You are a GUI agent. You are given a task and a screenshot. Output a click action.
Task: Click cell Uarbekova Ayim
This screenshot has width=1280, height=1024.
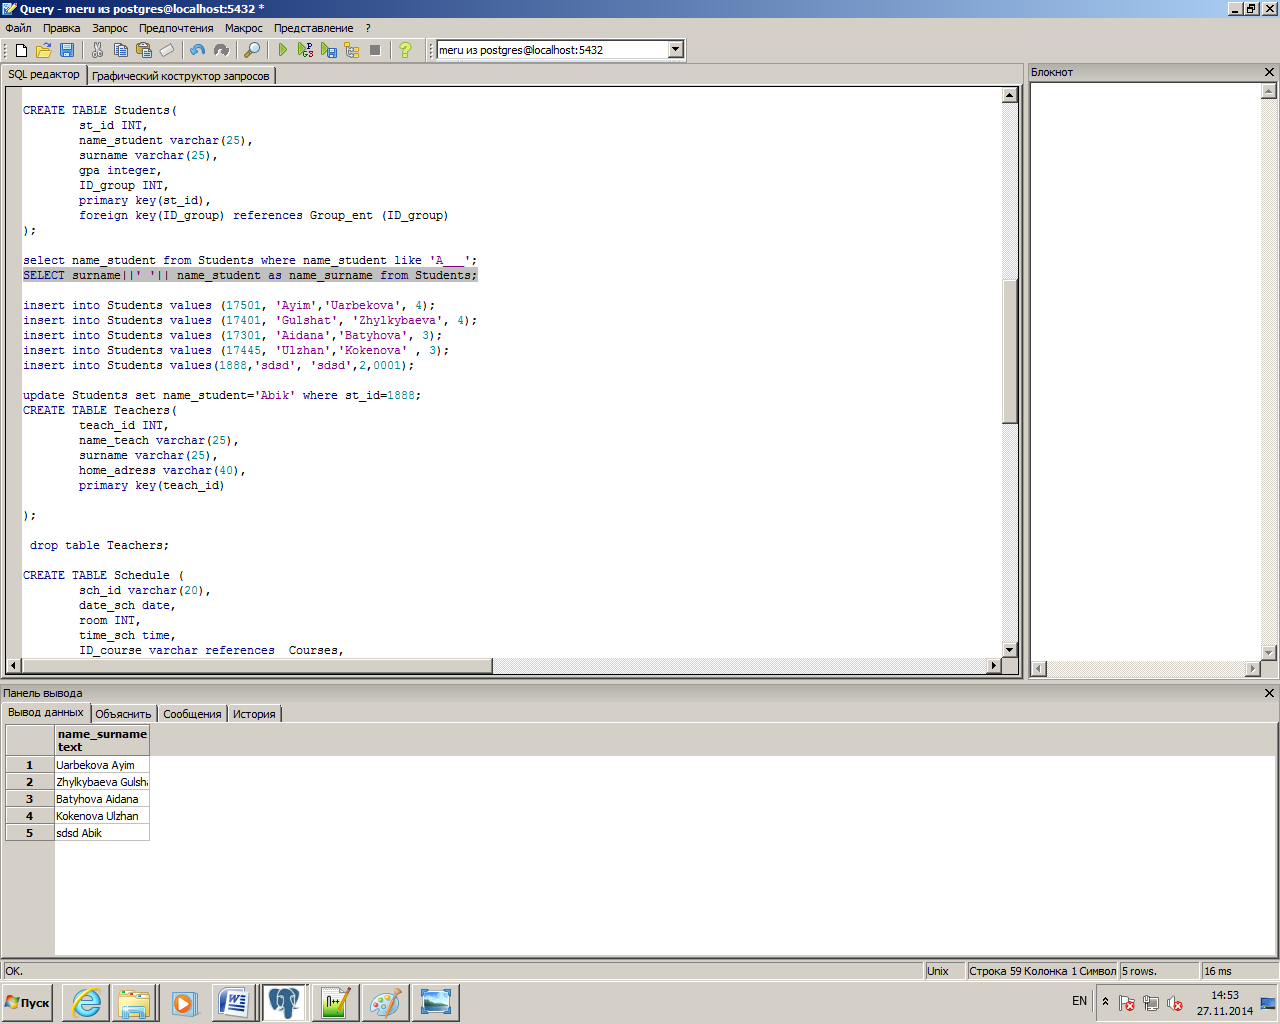(x=102, y=765)
